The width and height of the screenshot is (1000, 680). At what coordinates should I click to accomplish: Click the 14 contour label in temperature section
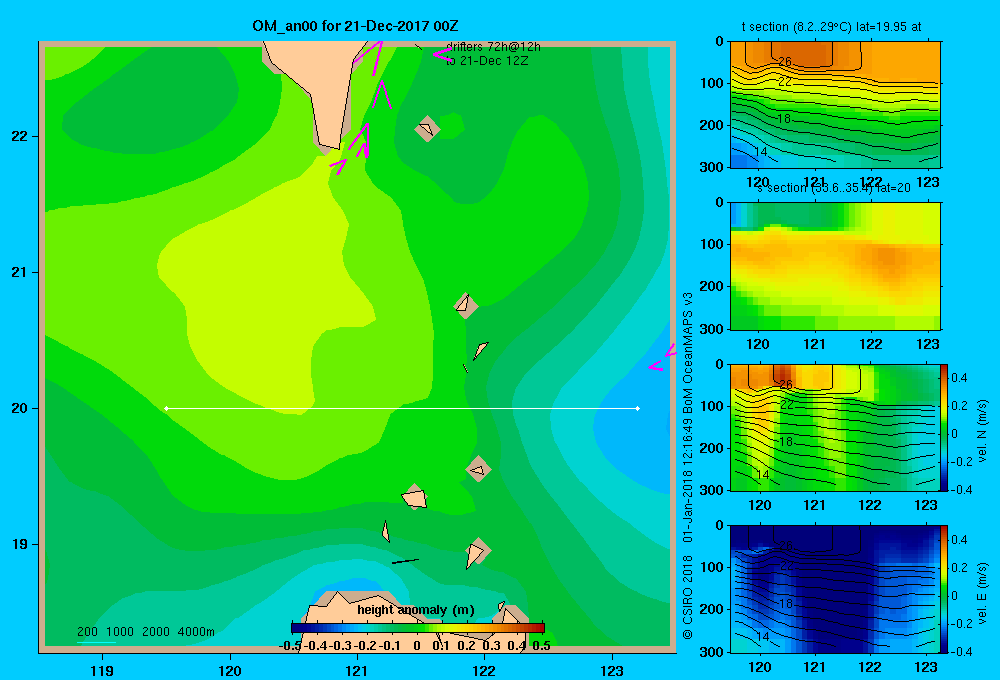point(761,151)
